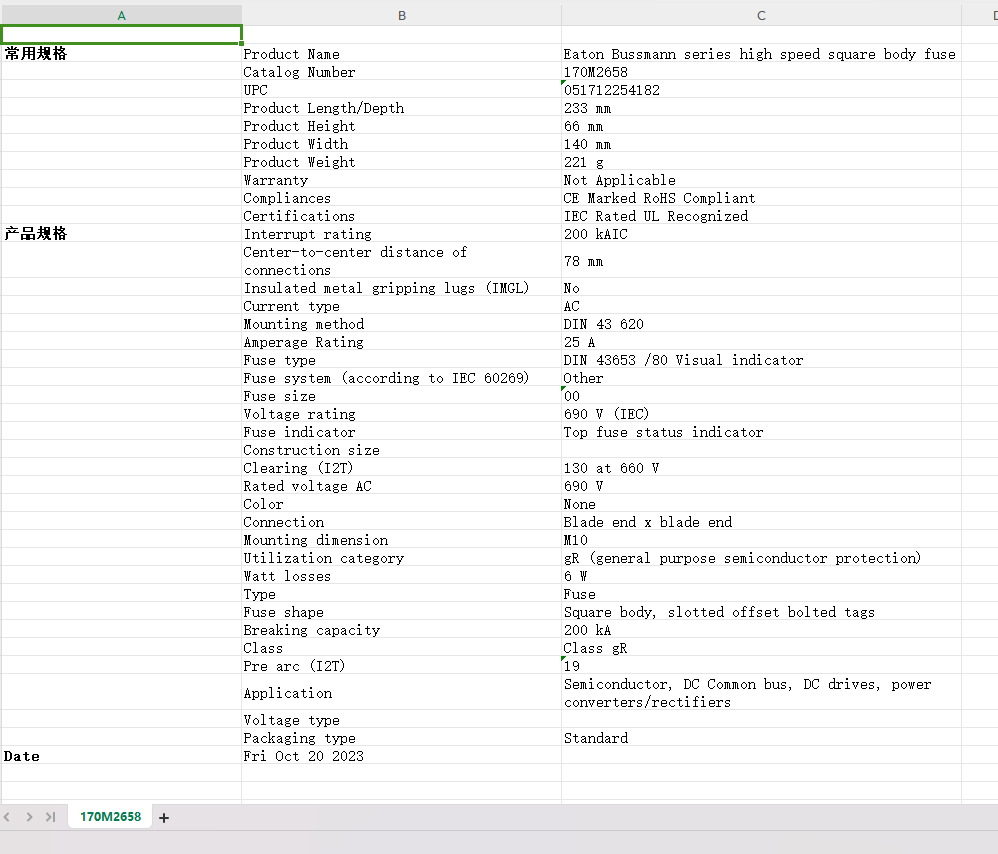Select column C header

pyautogui.click(x=761, y=15)
